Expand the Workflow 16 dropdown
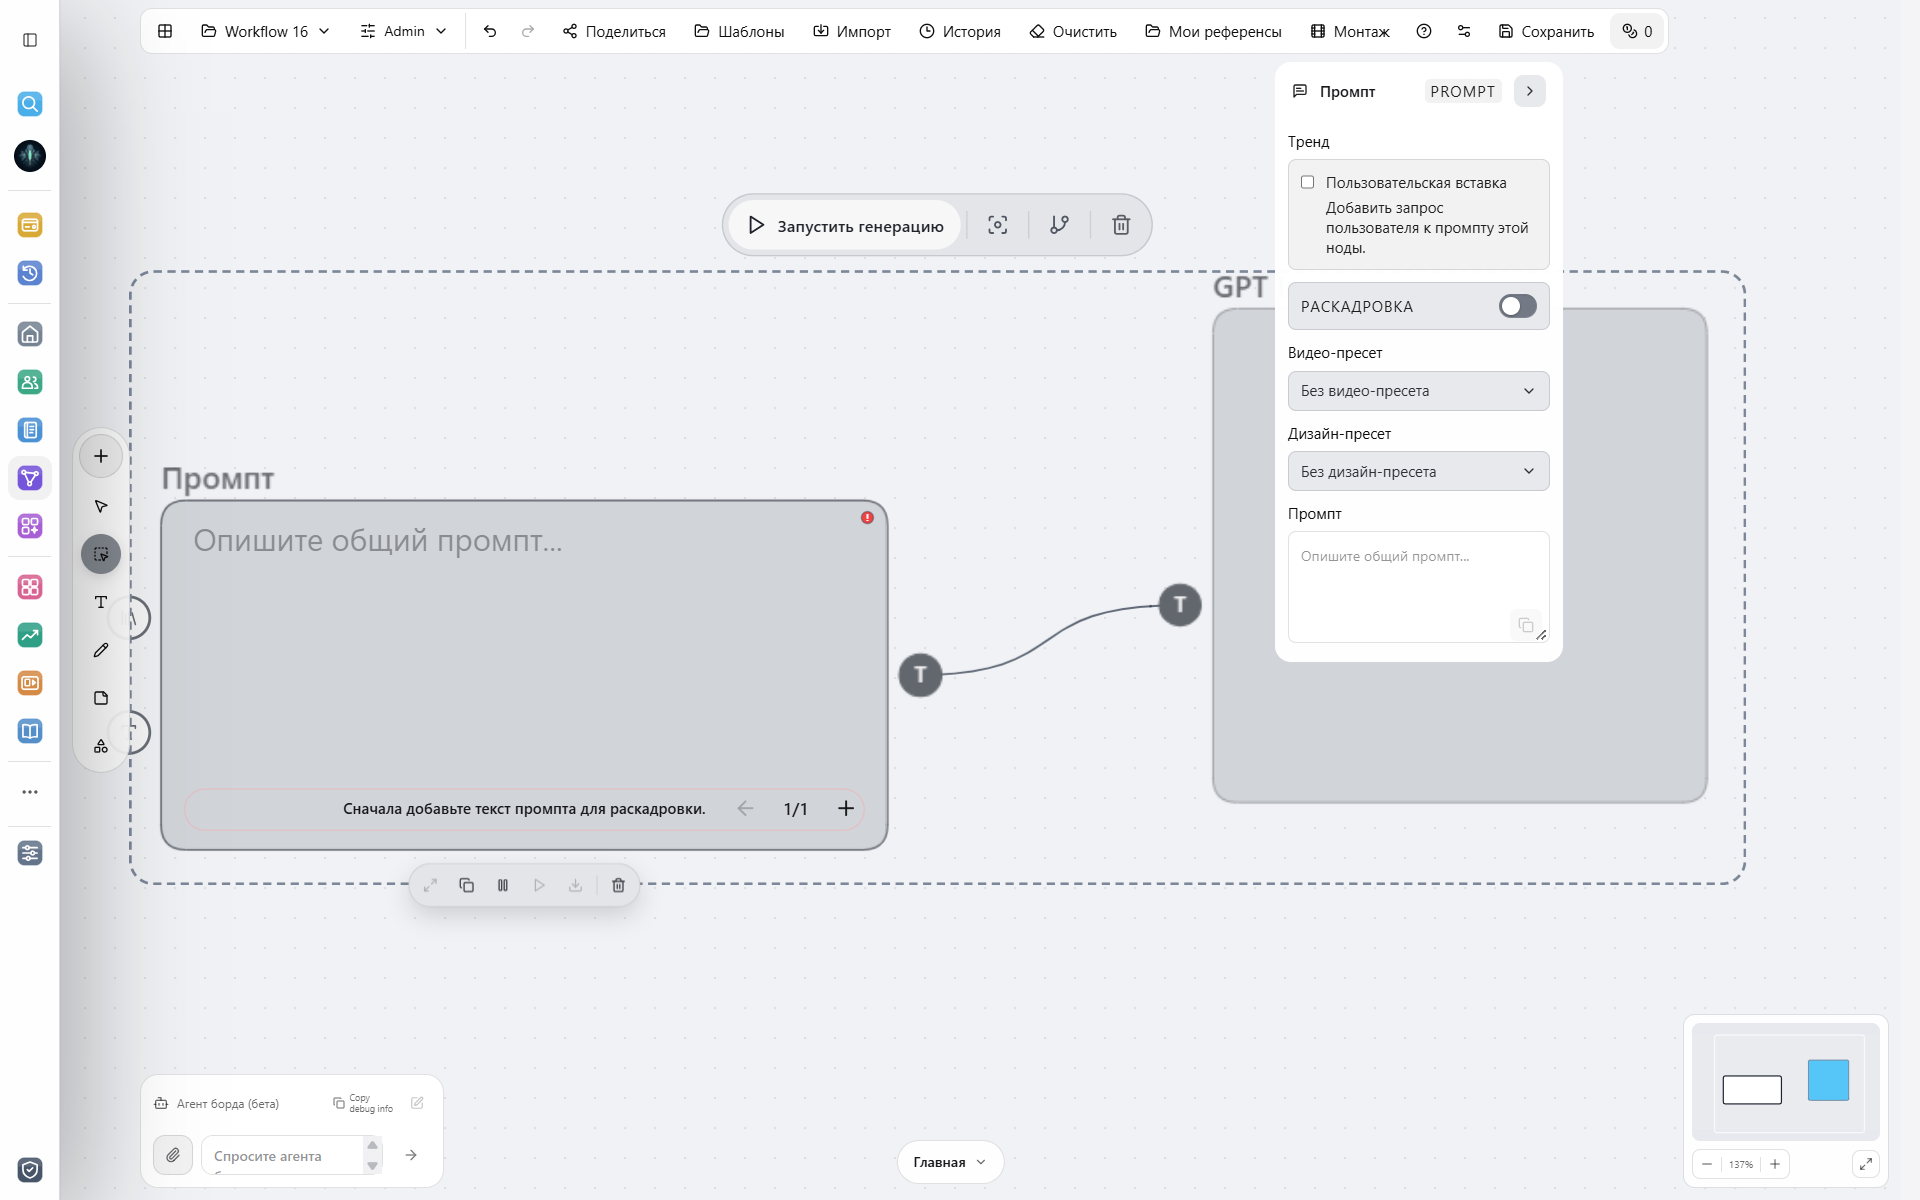 point(266,31)
